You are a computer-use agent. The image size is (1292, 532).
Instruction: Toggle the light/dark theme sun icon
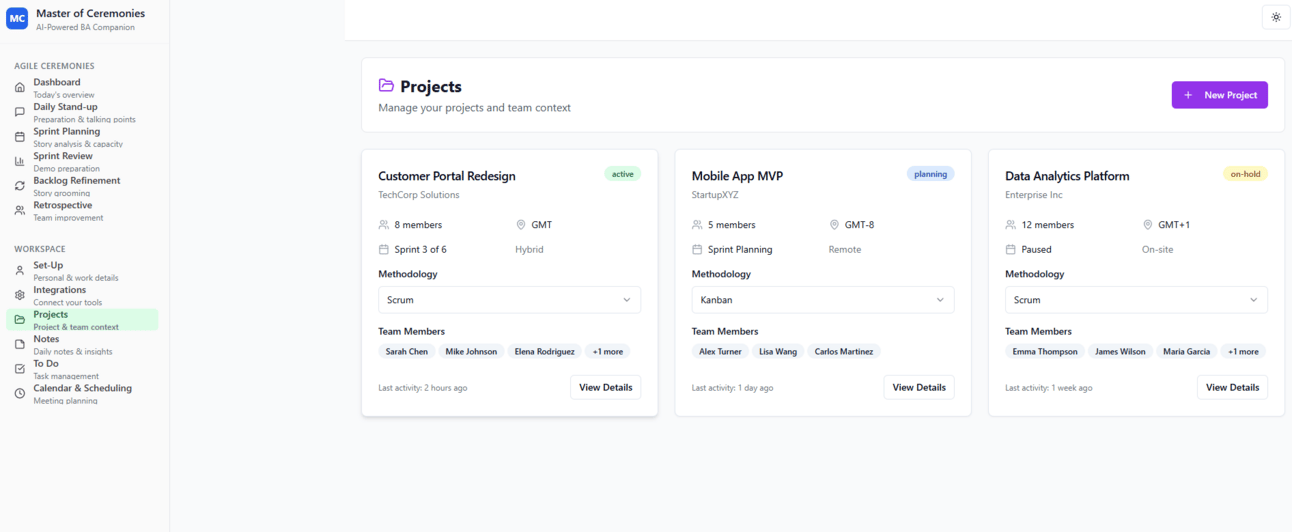click(x=1276, y=17)
